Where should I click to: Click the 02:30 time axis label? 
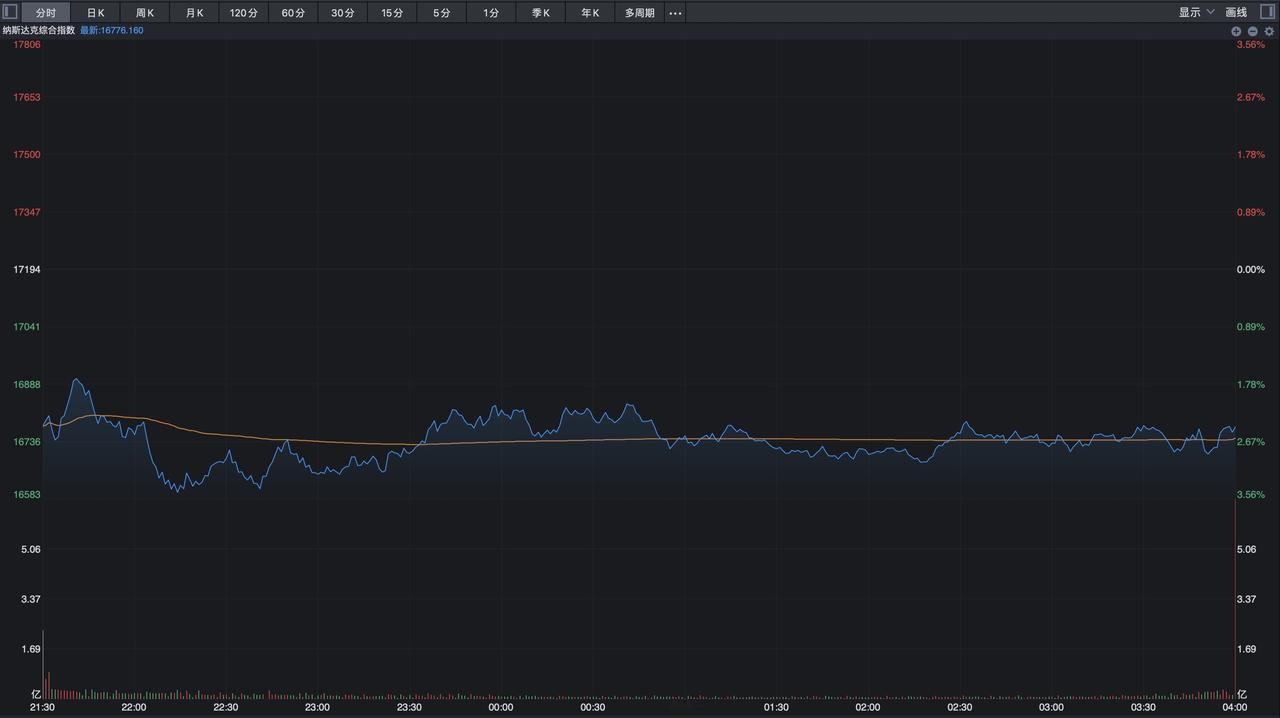click(x=959, y=707)
